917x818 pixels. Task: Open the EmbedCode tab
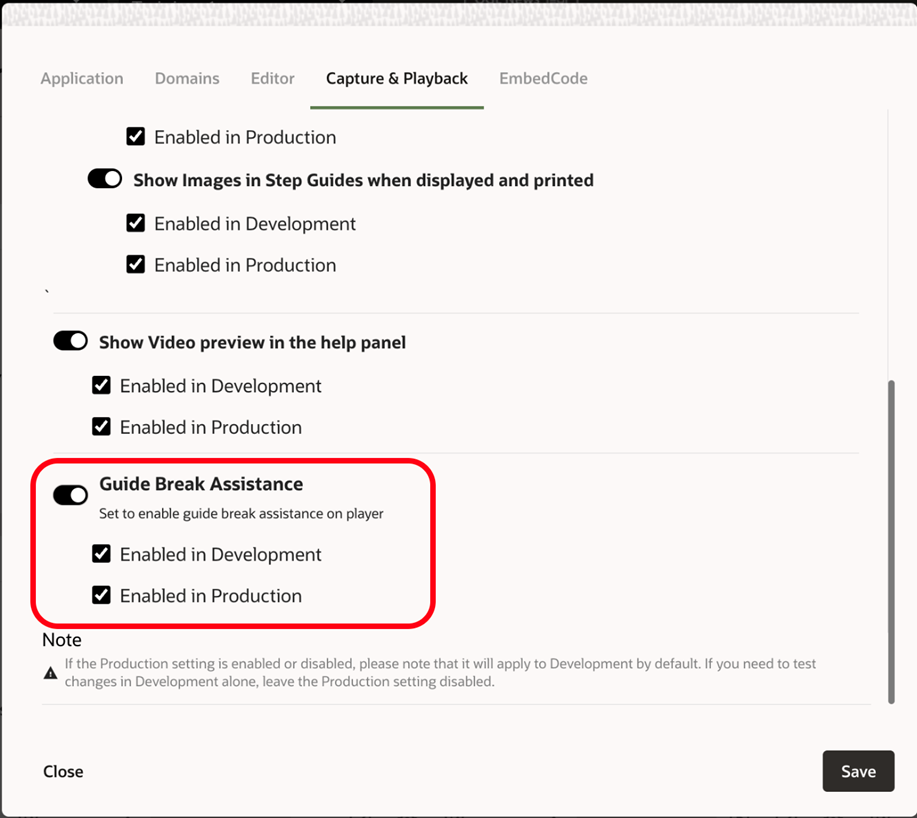(x=543, y=78)
